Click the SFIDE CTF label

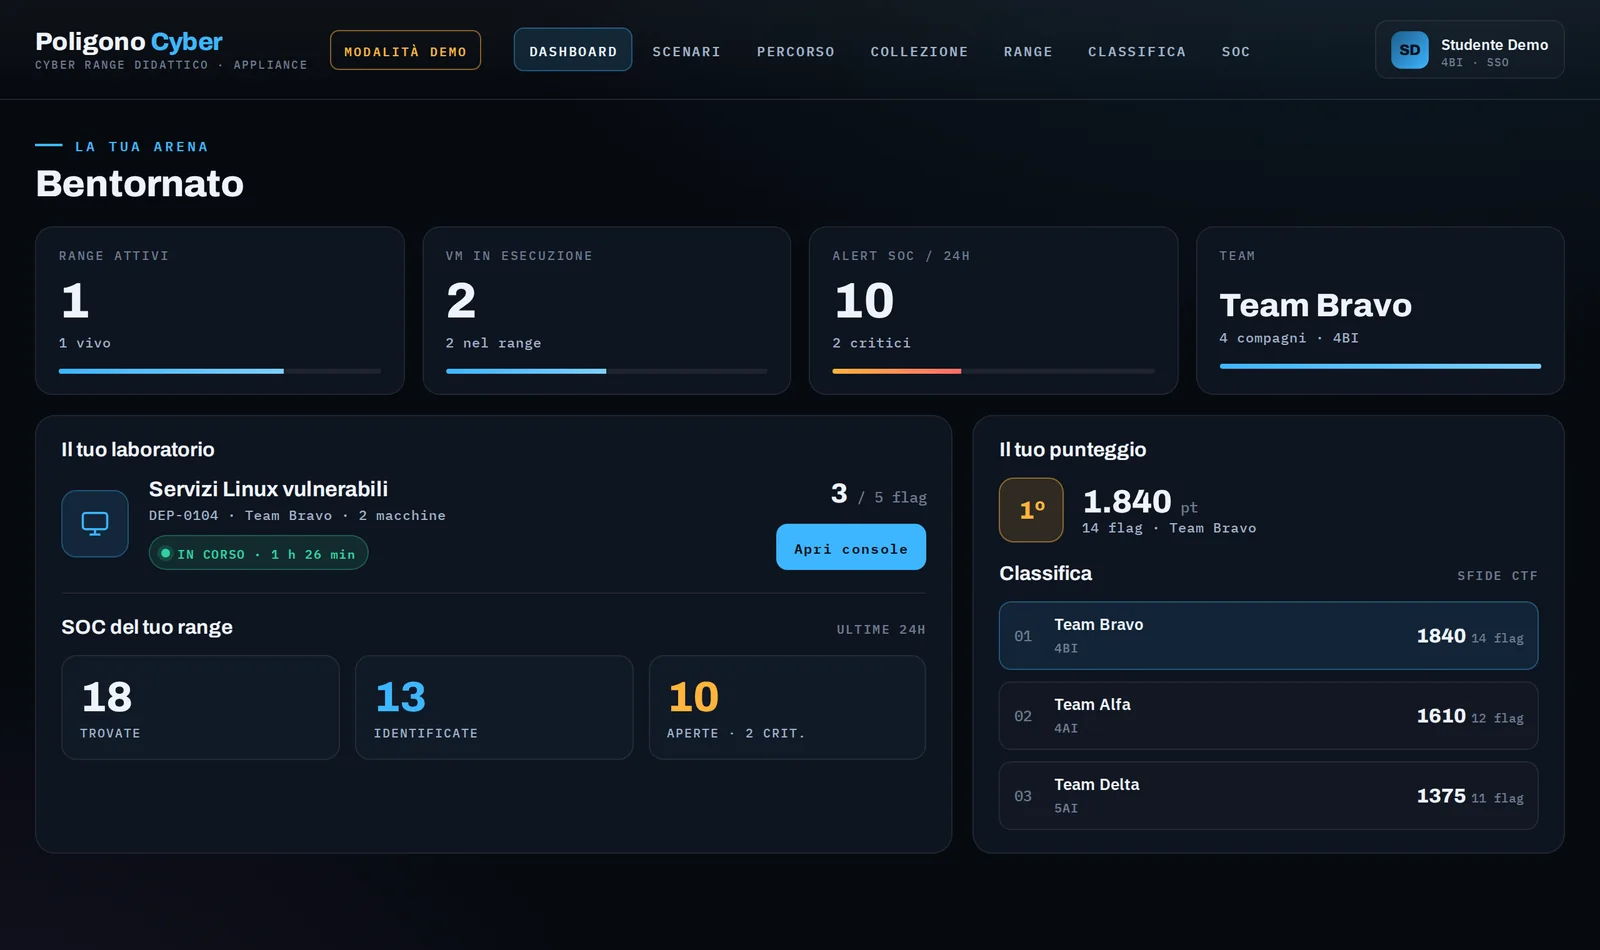coord(1497,576)
